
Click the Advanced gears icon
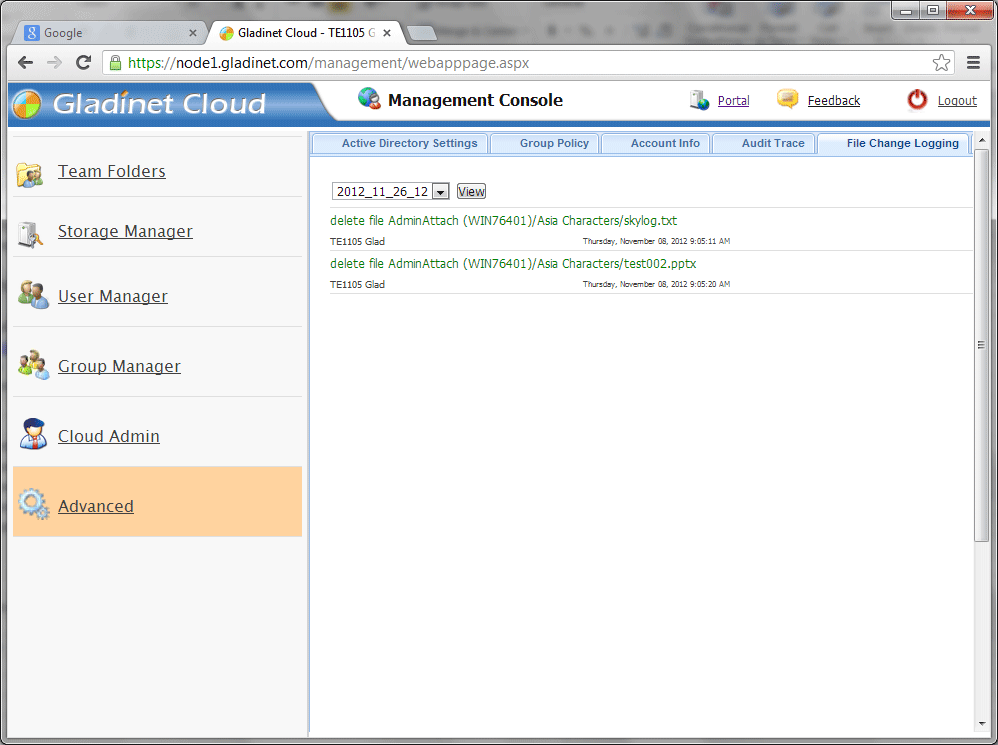(33, 505)
